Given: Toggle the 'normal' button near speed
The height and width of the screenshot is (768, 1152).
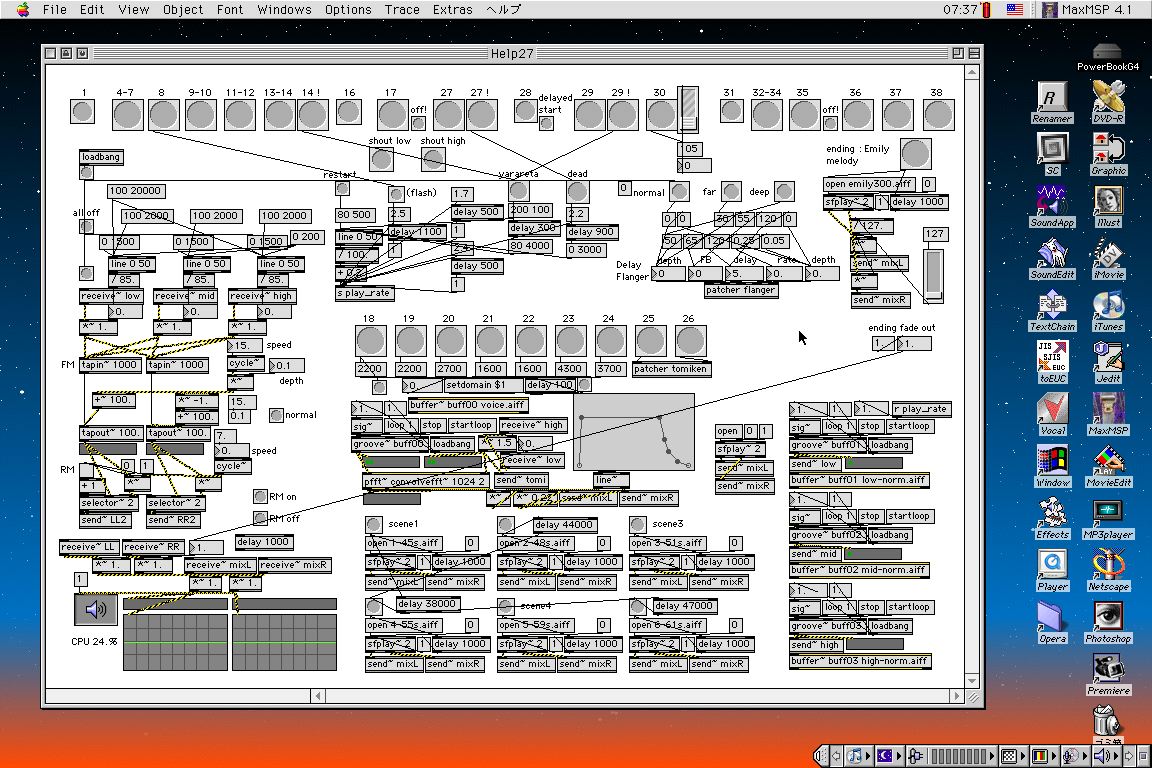Looking at the screenshot, I should pyautogui.click(x=276, y=415).
